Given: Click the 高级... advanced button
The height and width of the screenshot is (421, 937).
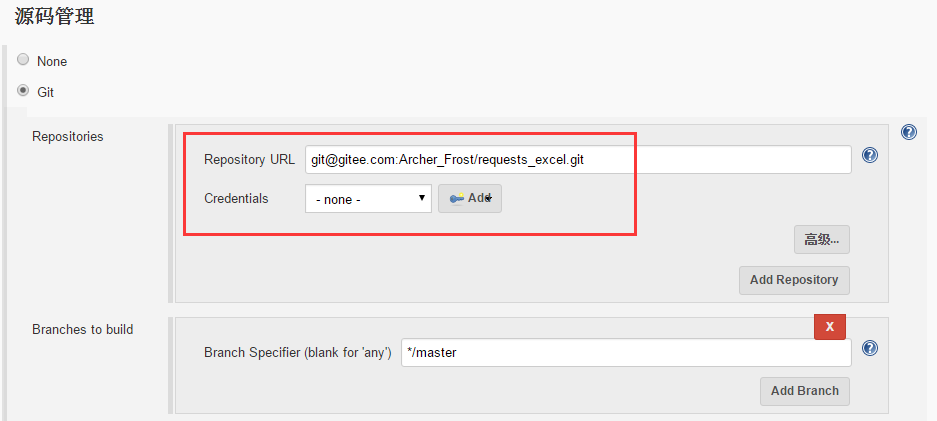Looking at the screenshot, I should (822, 239).
